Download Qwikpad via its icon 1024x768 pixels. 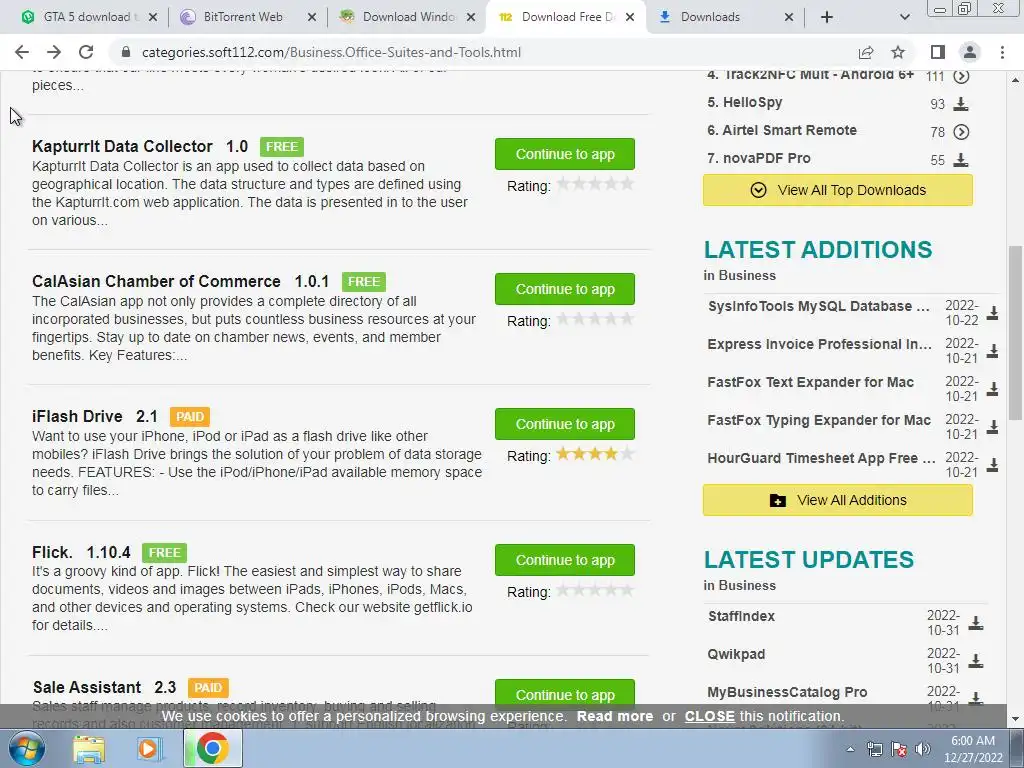(x=976, y=661)
